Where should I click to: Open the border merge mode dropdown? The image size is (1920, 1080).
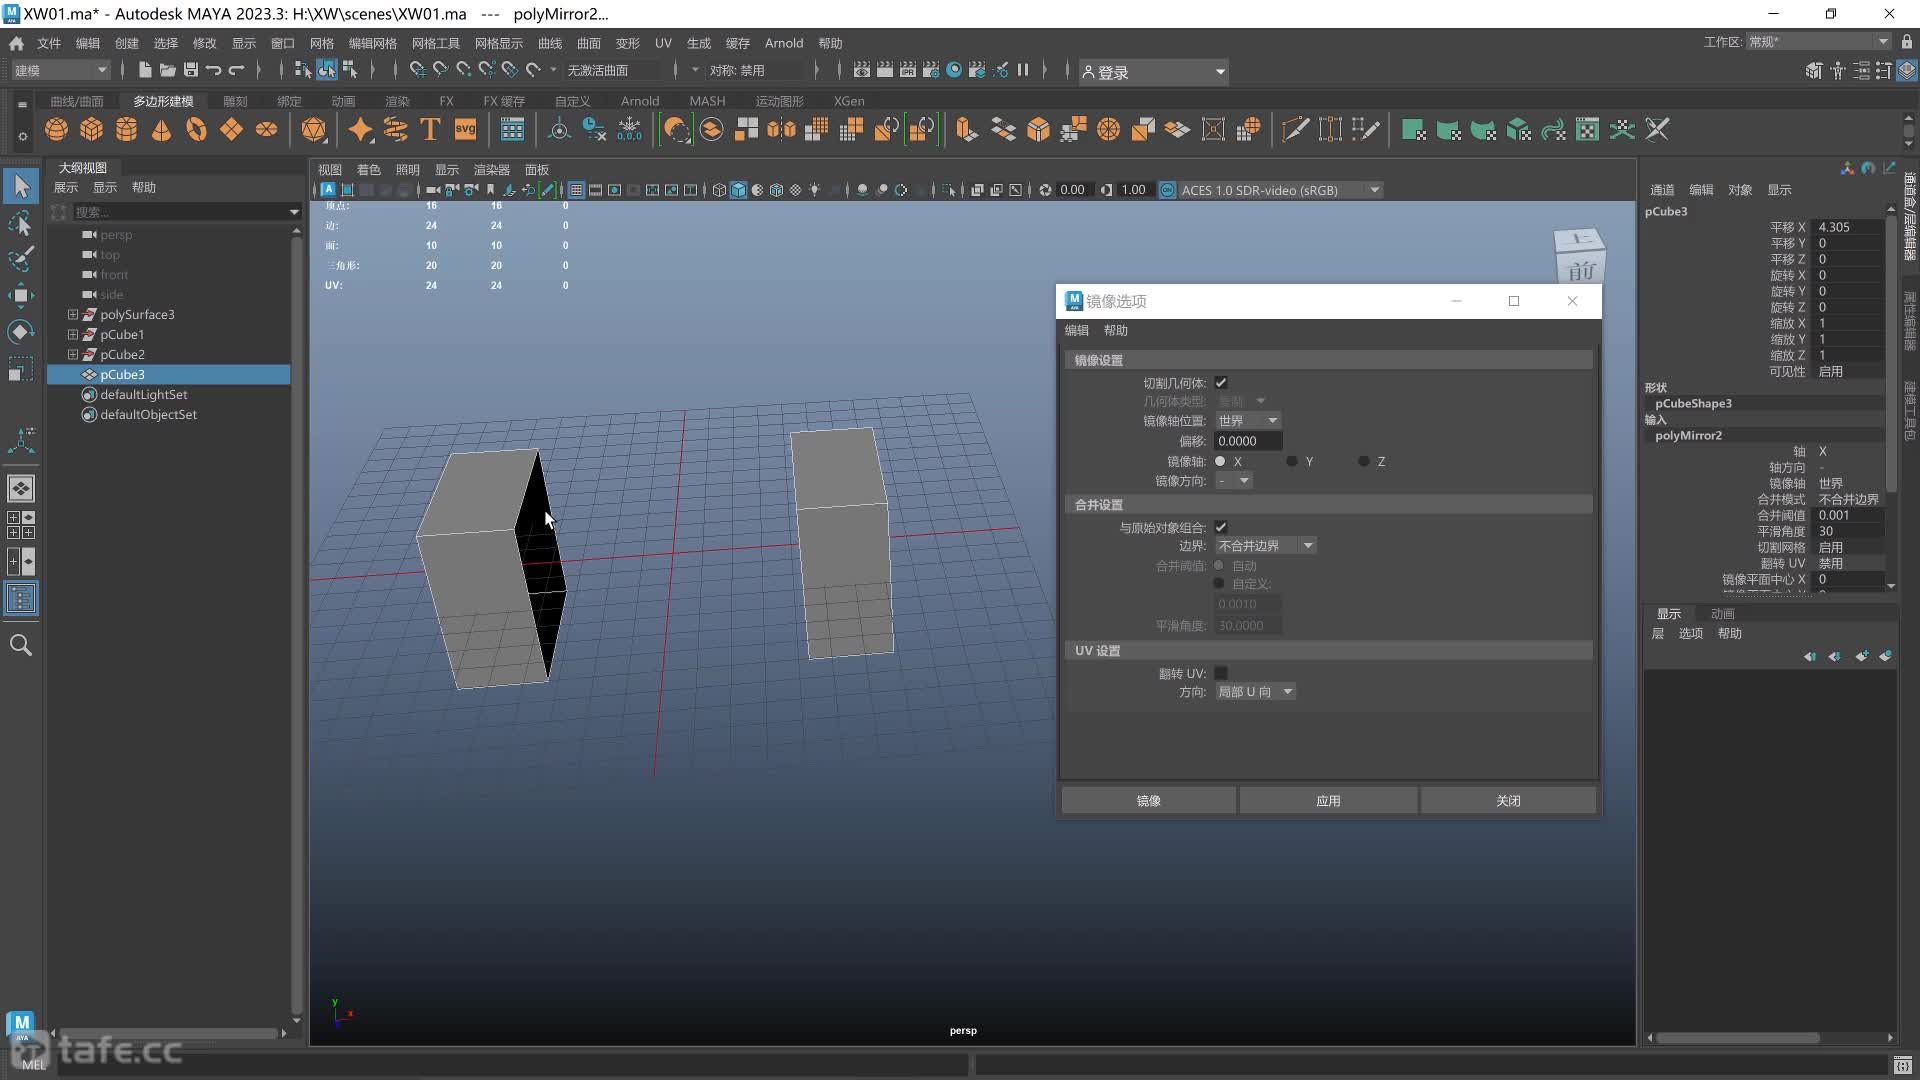click(1265, 546)
